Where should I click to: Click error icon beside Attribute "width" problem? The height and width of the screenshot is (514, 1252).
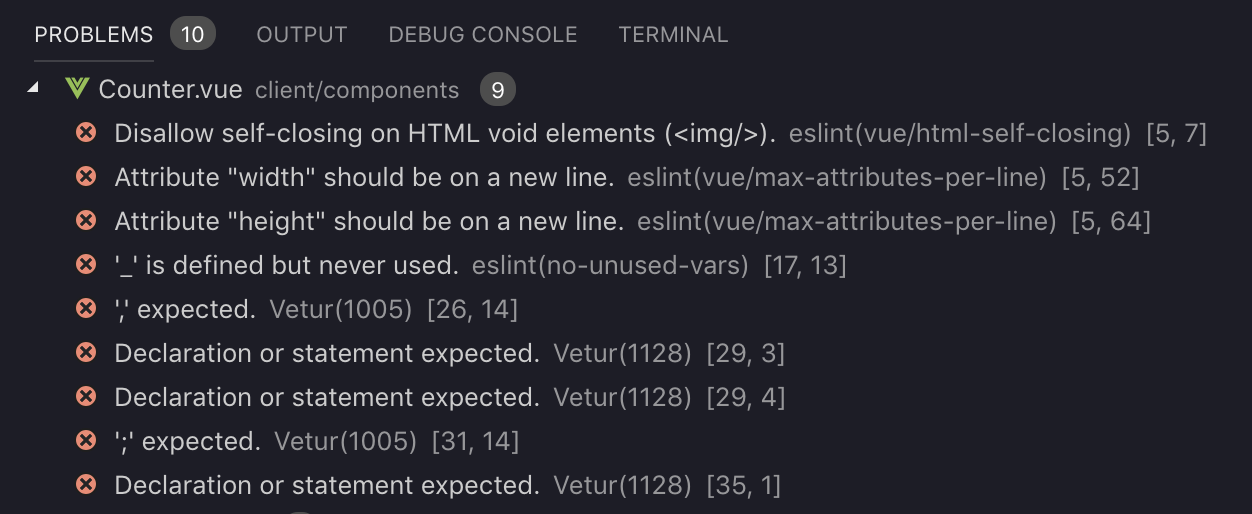(87, 176)
